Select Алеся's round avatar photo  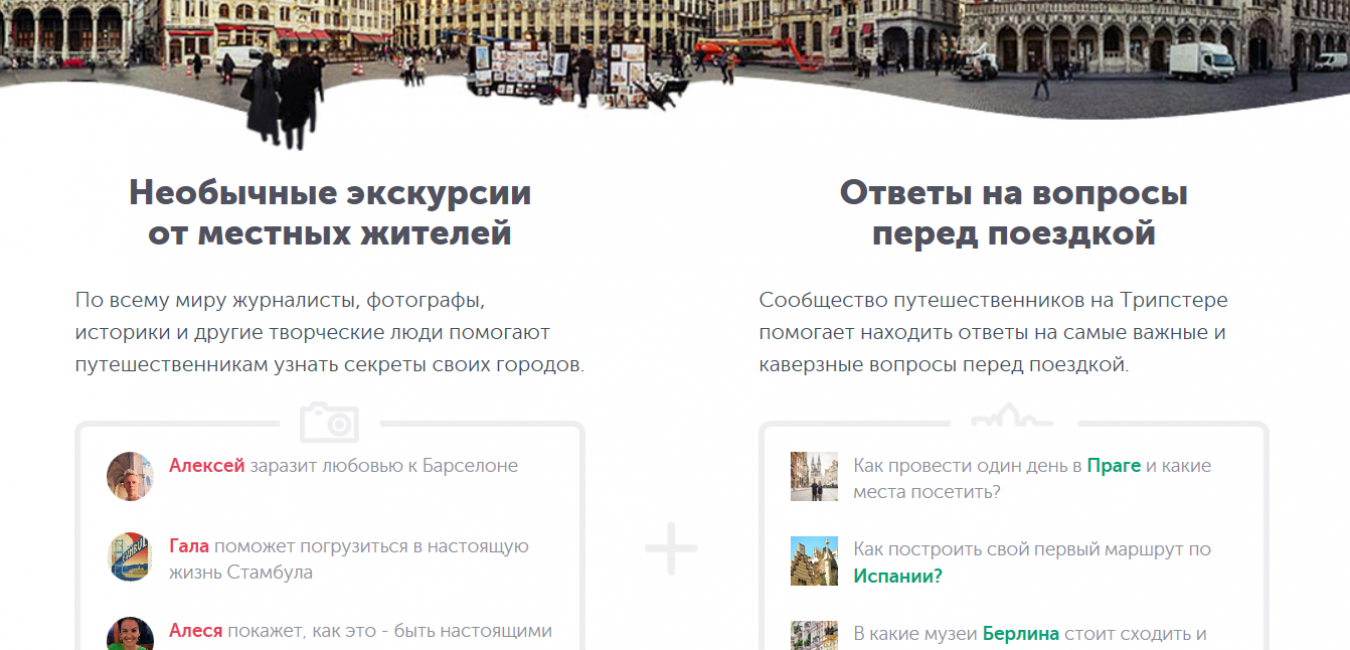(130, 635)
